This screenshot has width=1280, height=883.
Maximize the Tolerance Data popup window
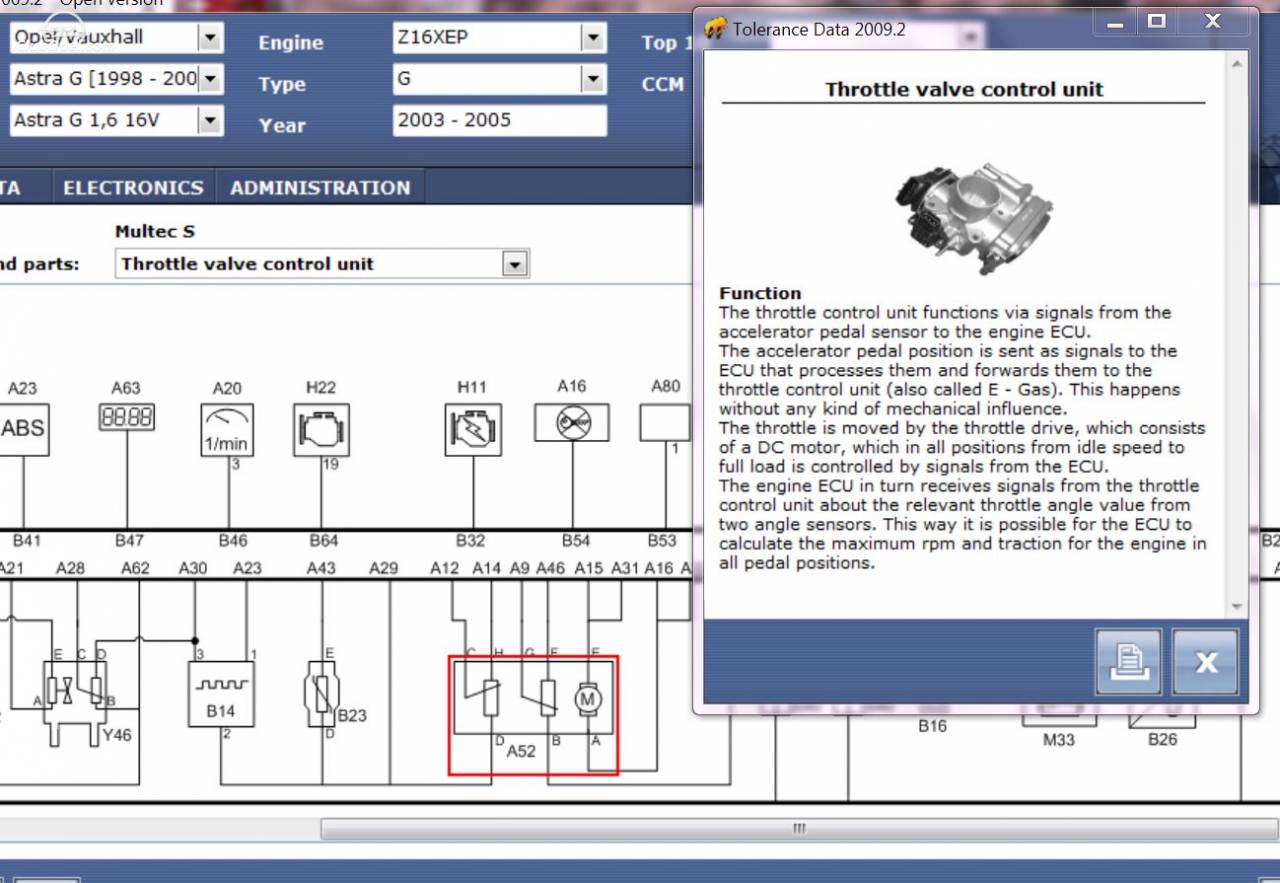pyautogui.click(x=1157, y=22)
